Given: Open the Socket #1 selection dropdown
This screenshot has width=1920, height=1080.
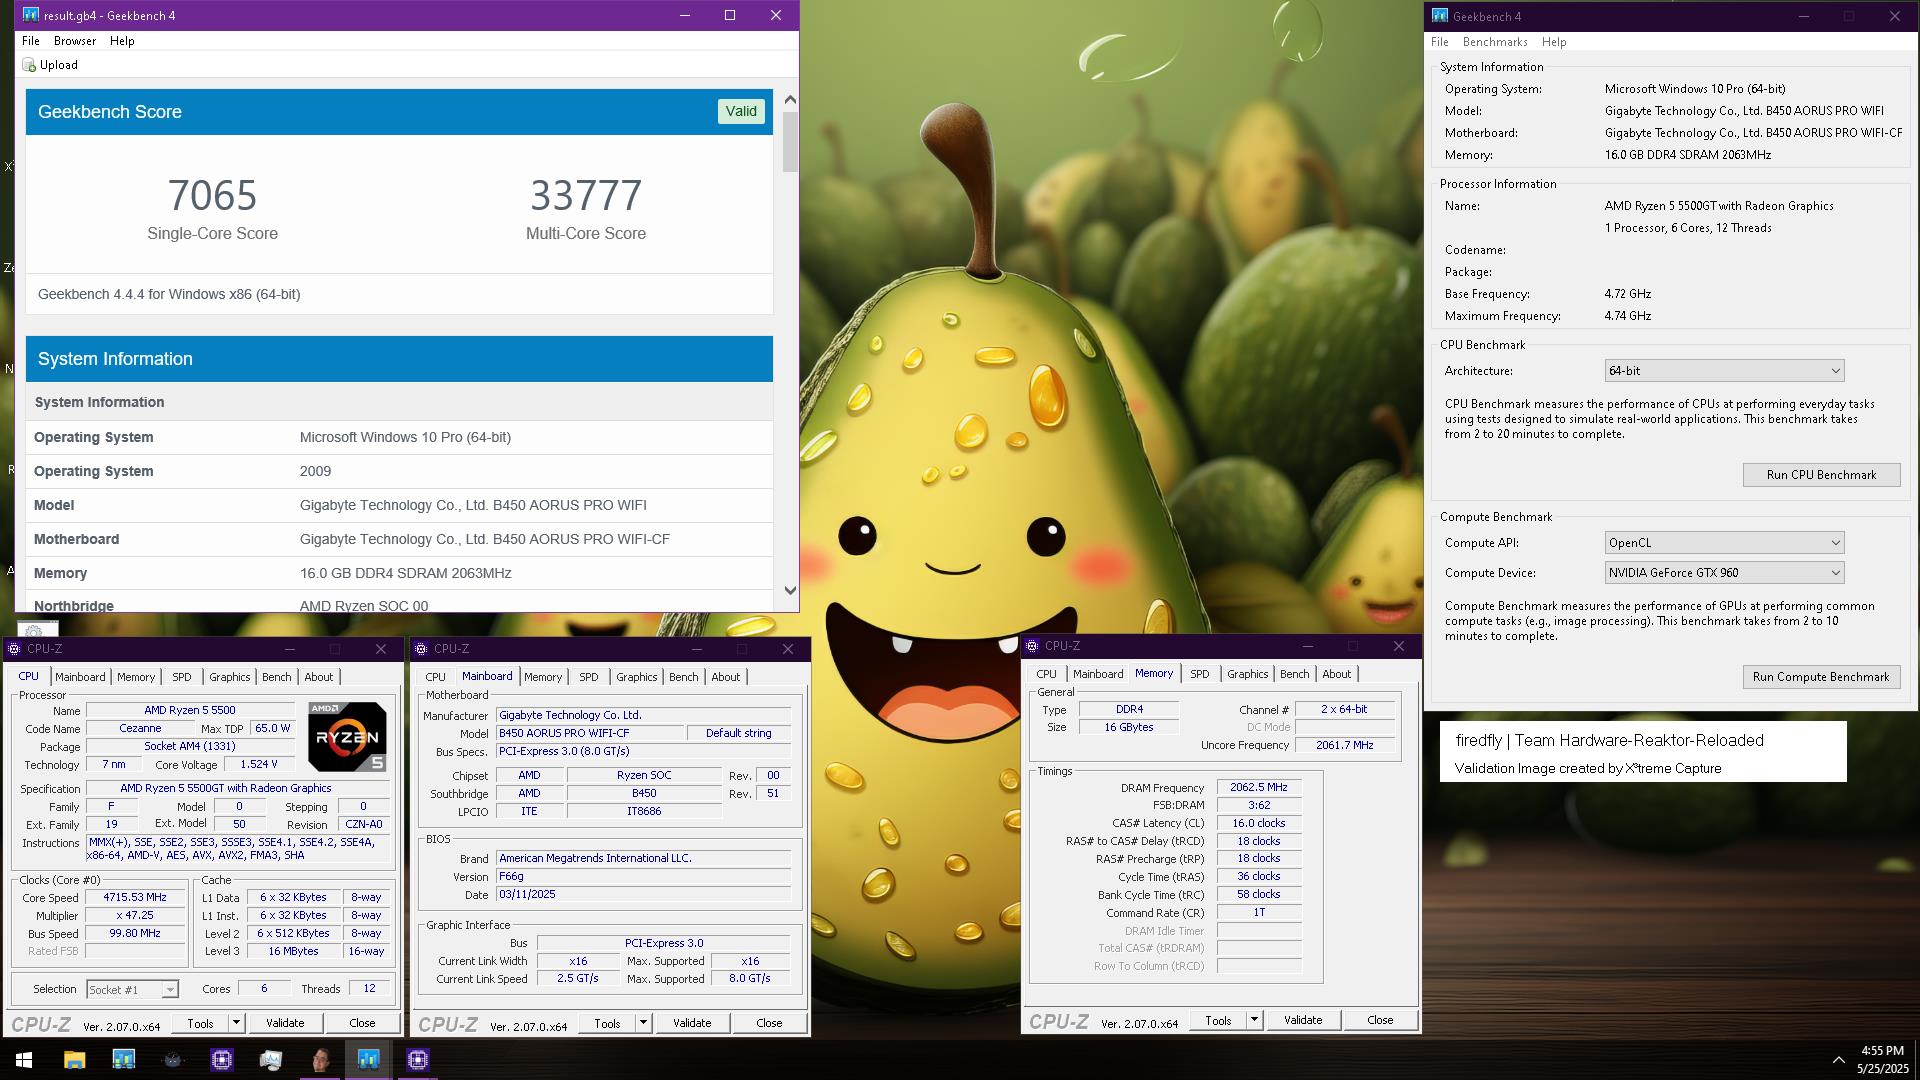Looking at the screenshot, I should (132, 990).
